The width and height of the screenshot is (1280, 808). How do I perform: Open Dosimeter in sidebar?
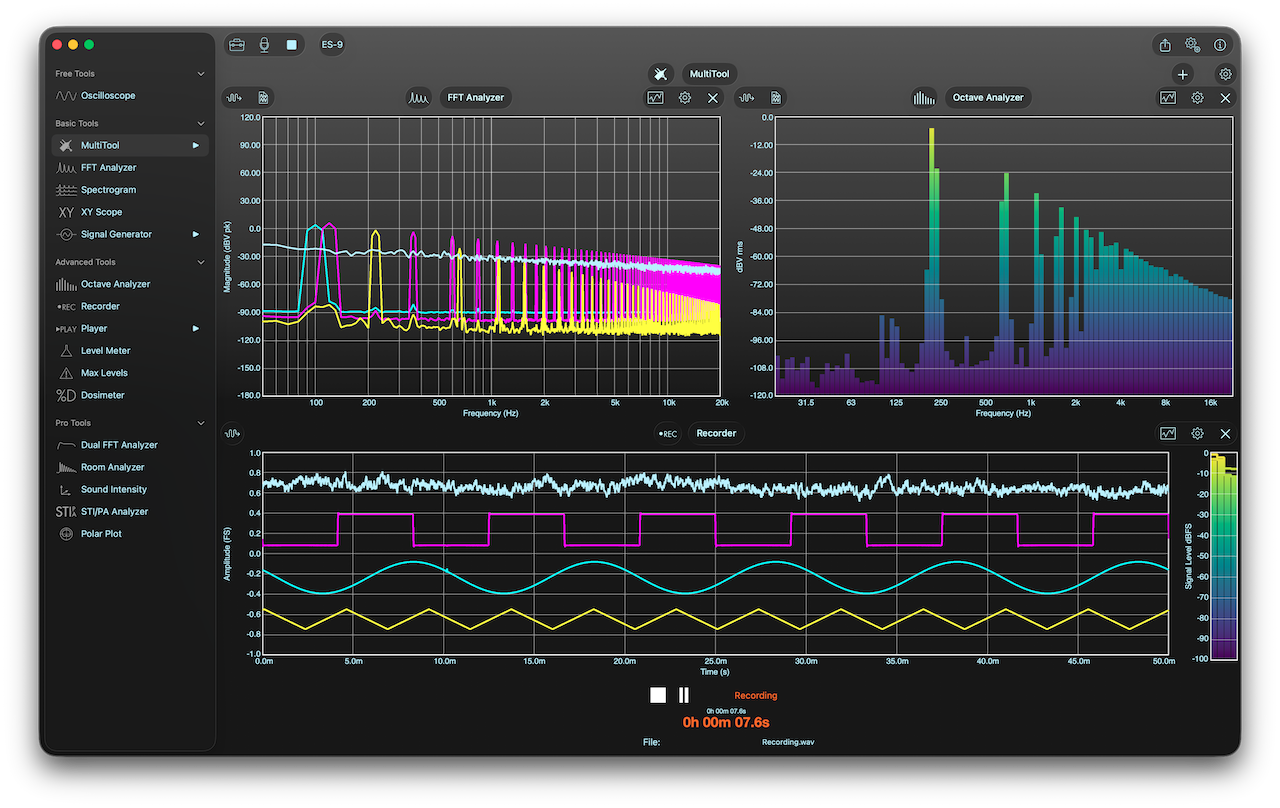[130, 395]
